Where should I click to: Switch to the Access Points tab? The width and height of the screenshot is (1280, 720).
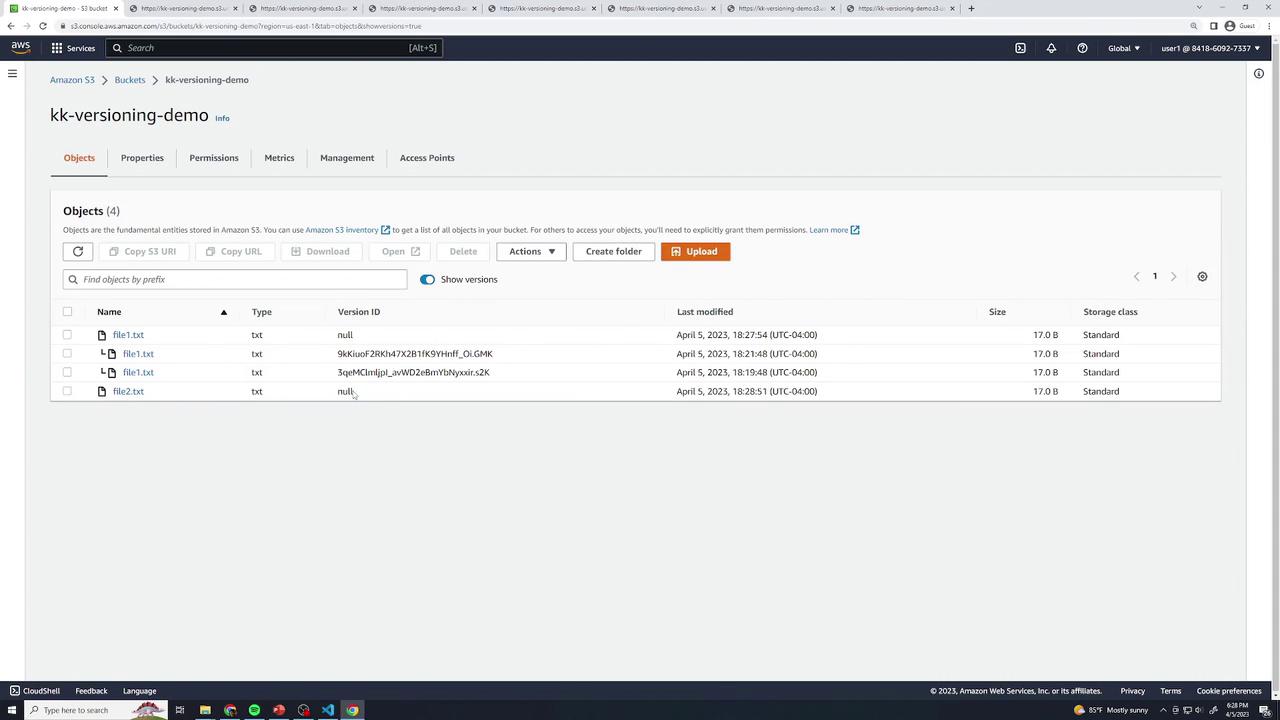(427, 158)
